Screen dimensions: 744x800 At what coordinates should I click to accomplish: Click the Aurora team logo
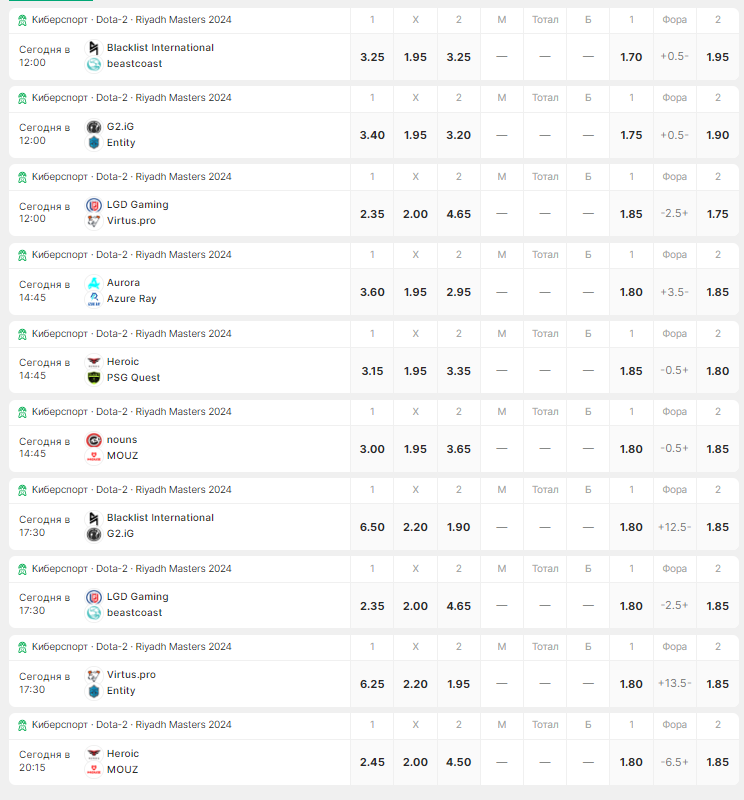[94, 283]
